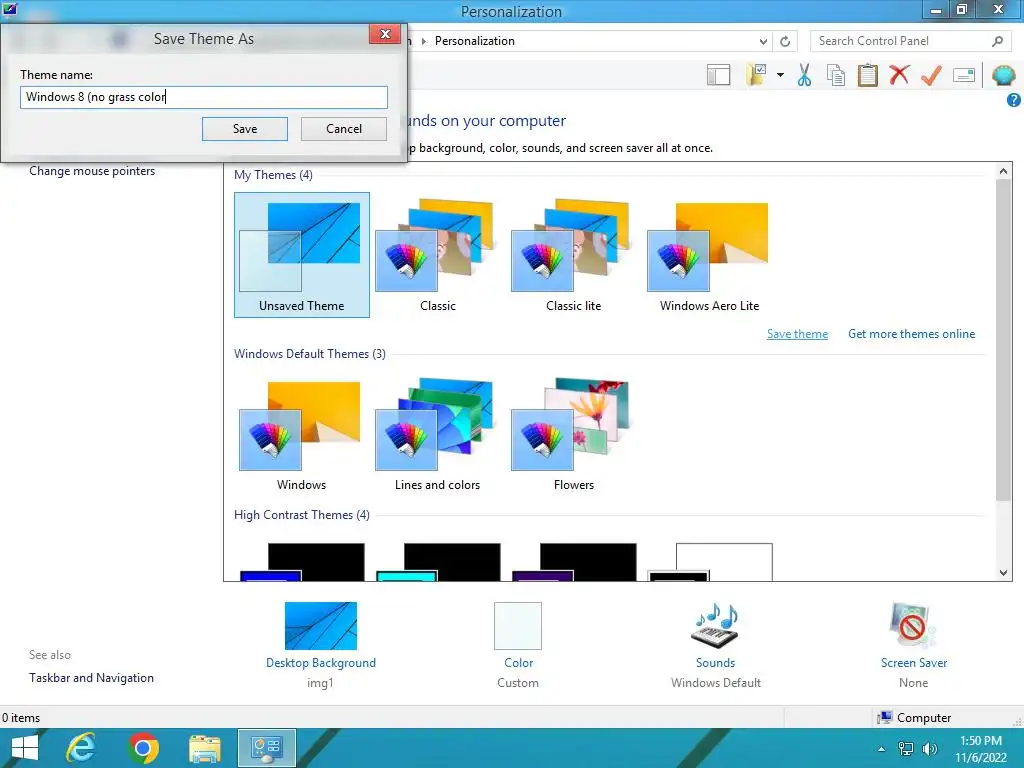Open Taskbar and Navigation link
This screenshot has height=768, width=1024.
[91, 678]
